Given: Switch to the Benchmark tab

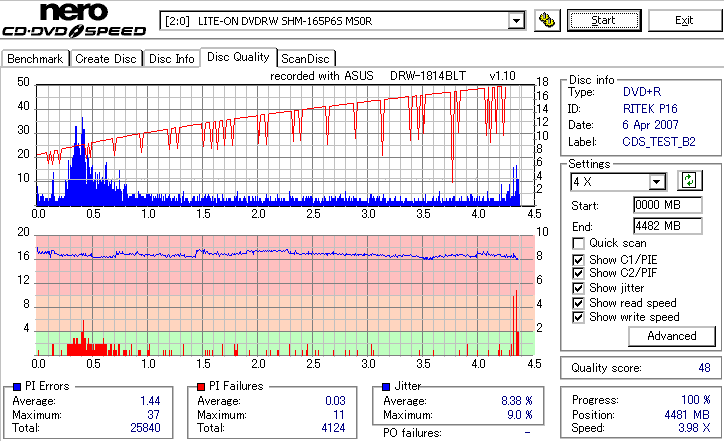Looking at the screenshot, I should point(35,59).
